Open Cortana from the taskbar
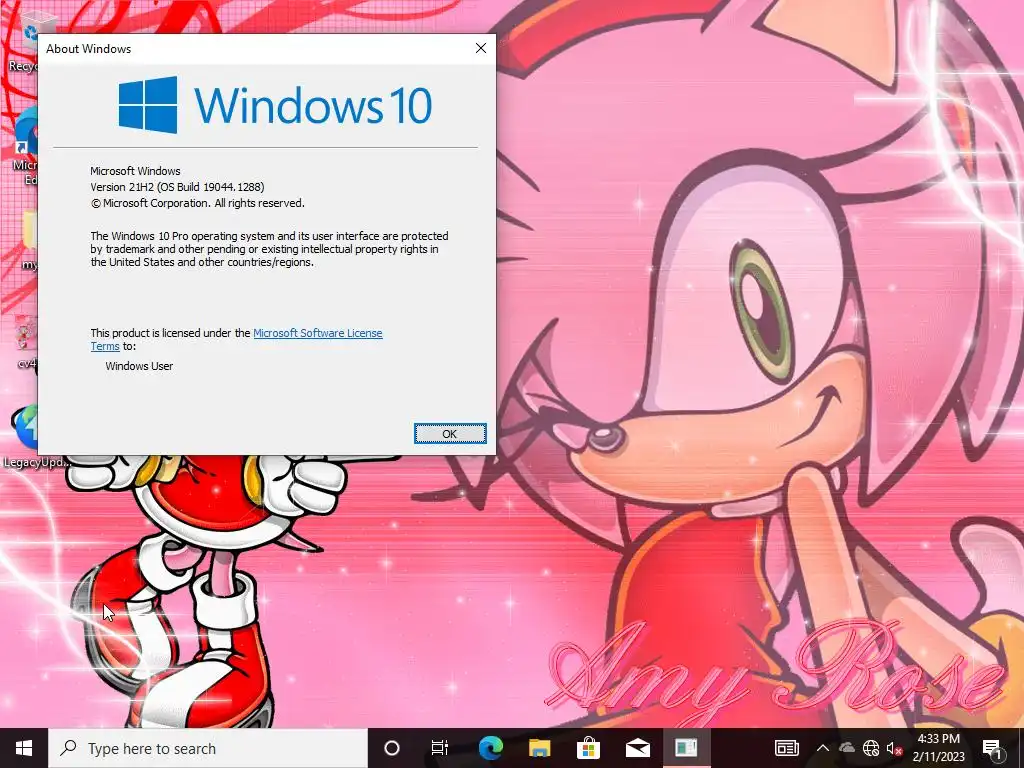This screenshot has width=1024, height=768. click(392, 748)
